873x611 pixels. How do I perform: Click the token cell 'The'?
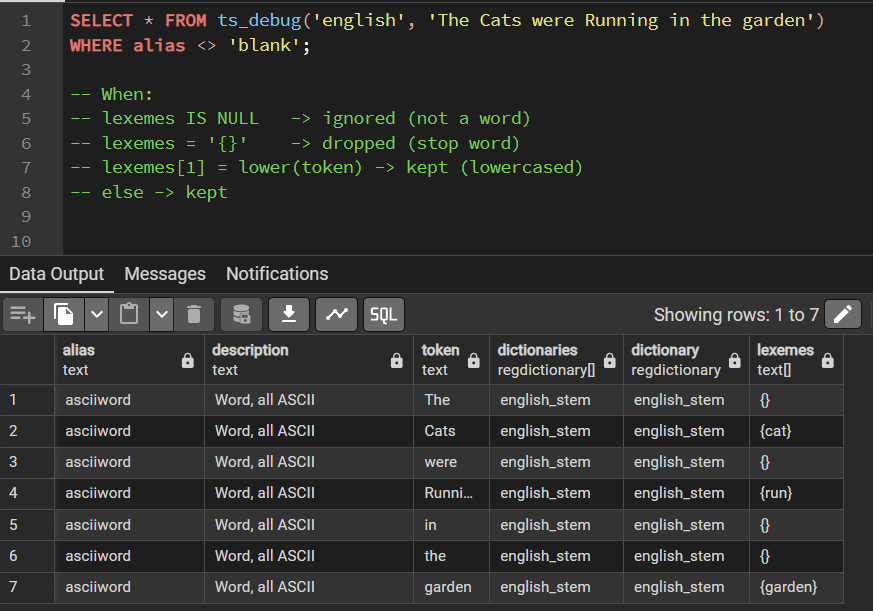(x=452, y=400)
